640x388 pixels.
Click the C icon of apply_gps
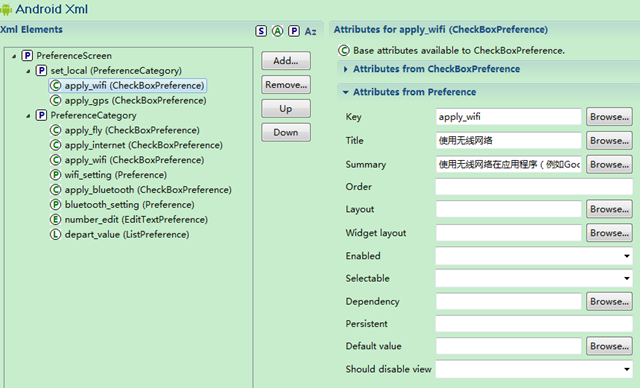tap(55, 100)
